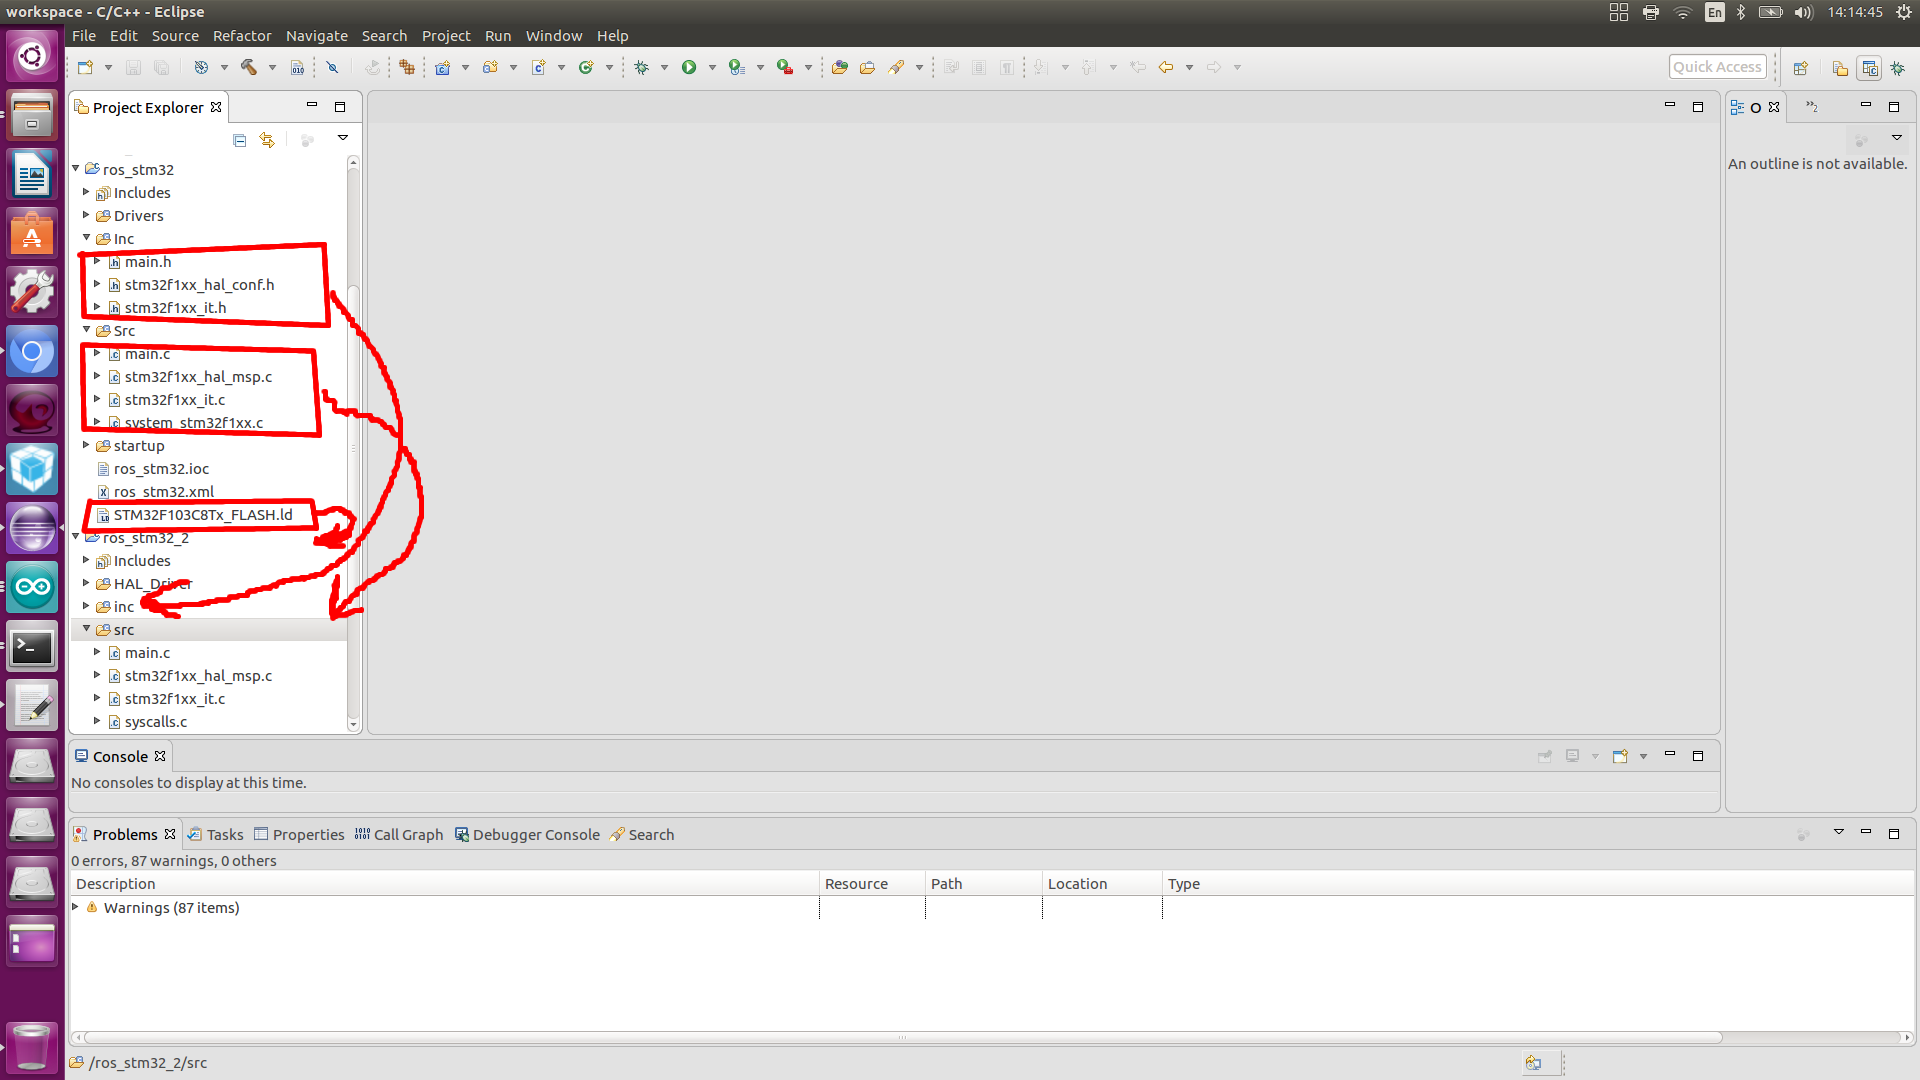1920x1080 pixels.
Task: Expand the Warnings (87 items) row
Action: [76, 907]
